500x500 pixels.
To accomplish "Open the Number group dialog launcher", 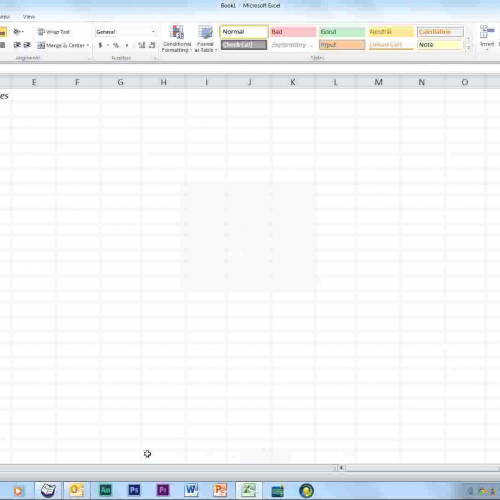I will 155,58.
